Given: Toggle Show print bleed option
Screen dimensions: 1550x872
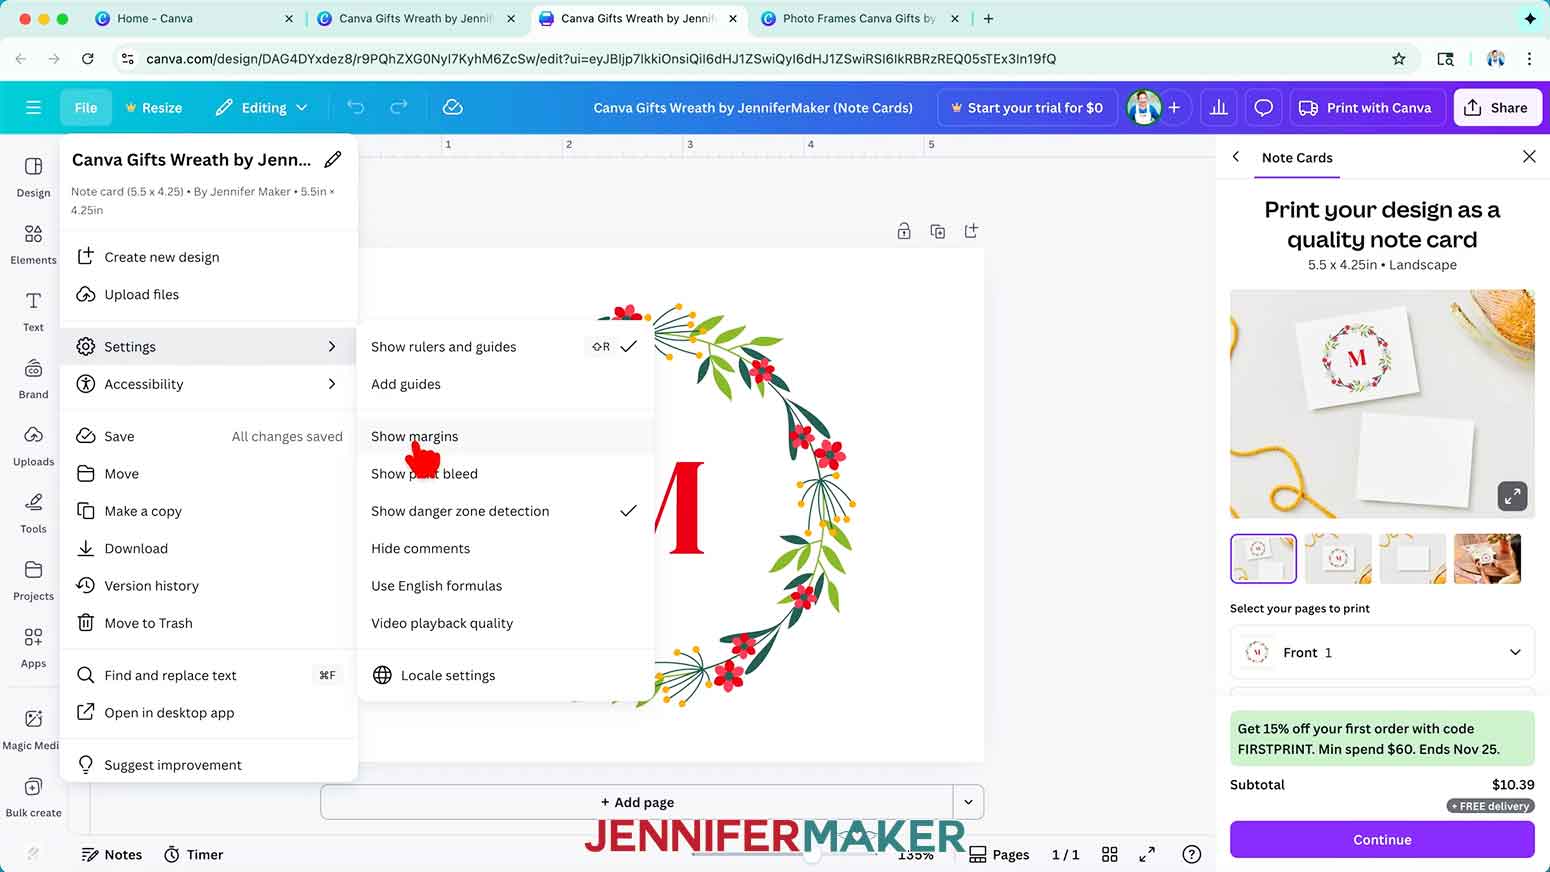Looking at the screenshot, I should click(504, 474).
